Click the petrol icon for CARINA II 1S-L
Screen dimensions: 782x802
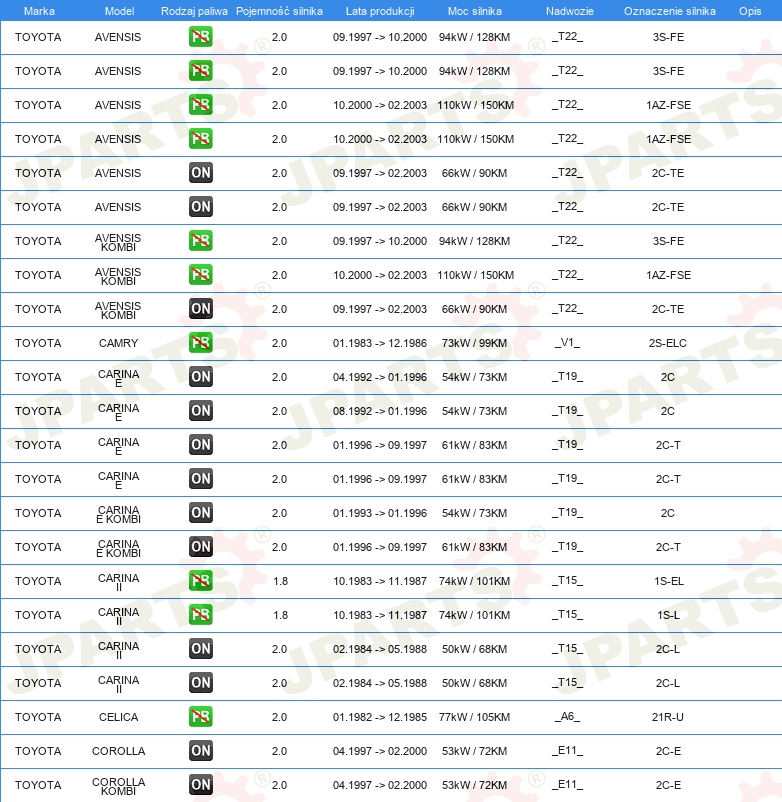[200, 615]
